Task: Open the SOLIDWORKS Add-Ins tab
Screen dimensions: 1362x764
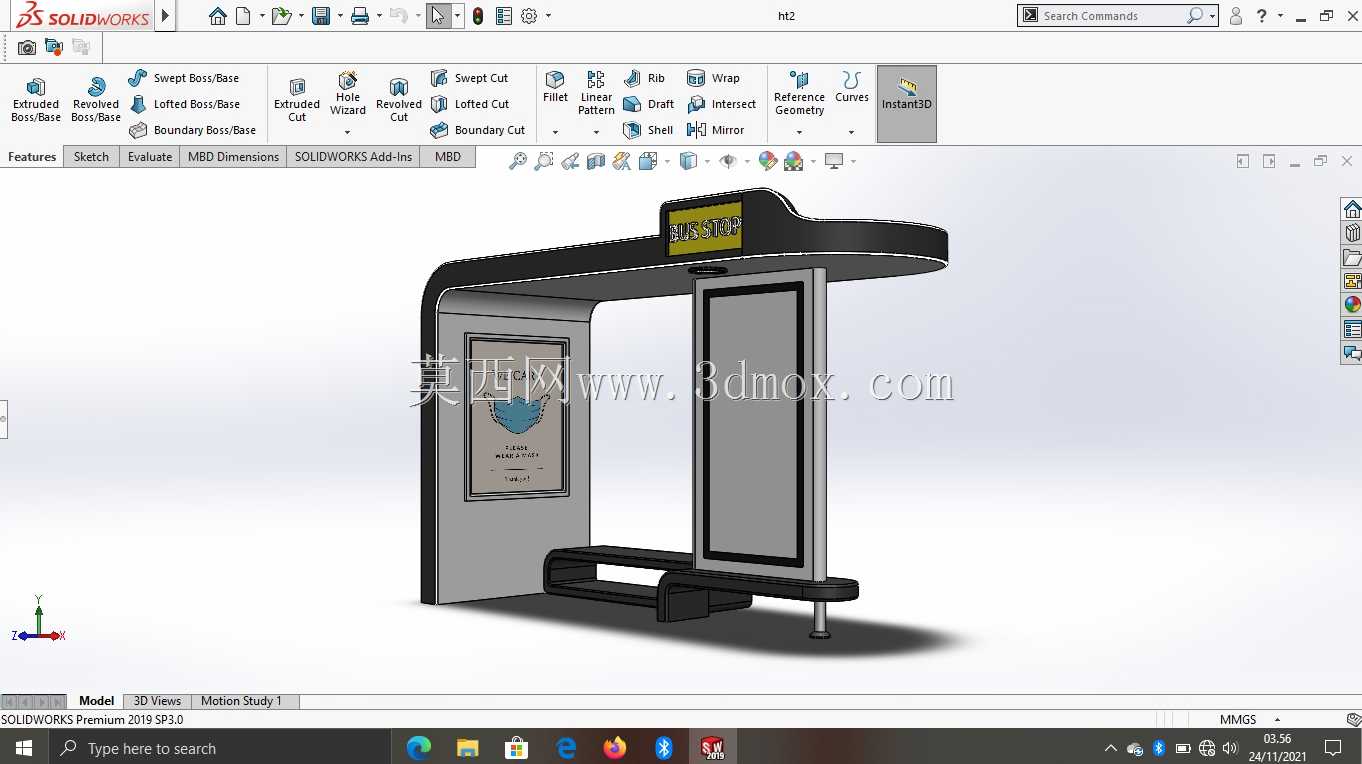Action: click(353, 157)
